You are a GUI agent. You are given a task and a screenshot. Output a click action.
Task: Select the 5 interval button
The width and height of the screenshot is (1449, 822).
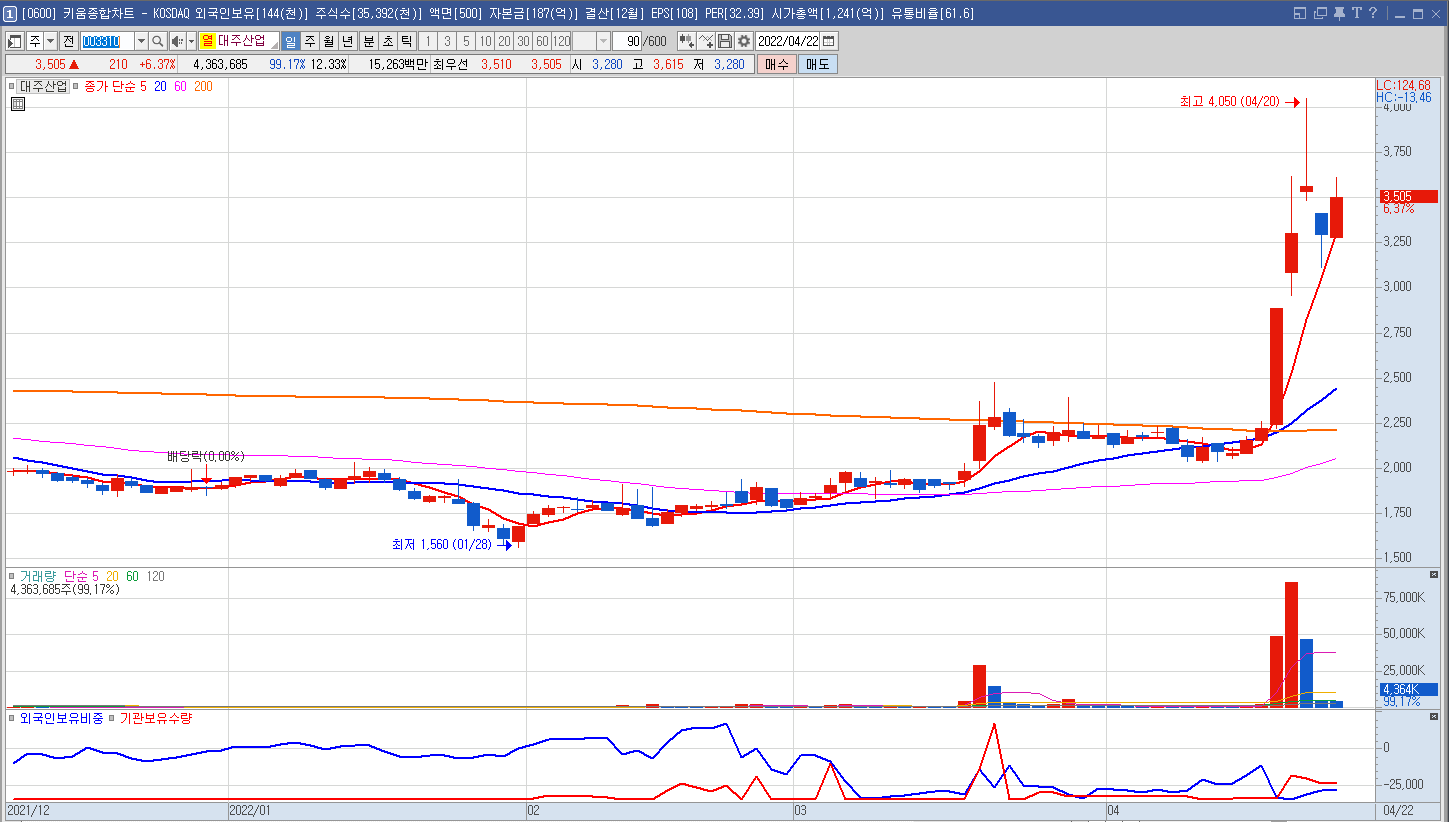tap(466, 41)
